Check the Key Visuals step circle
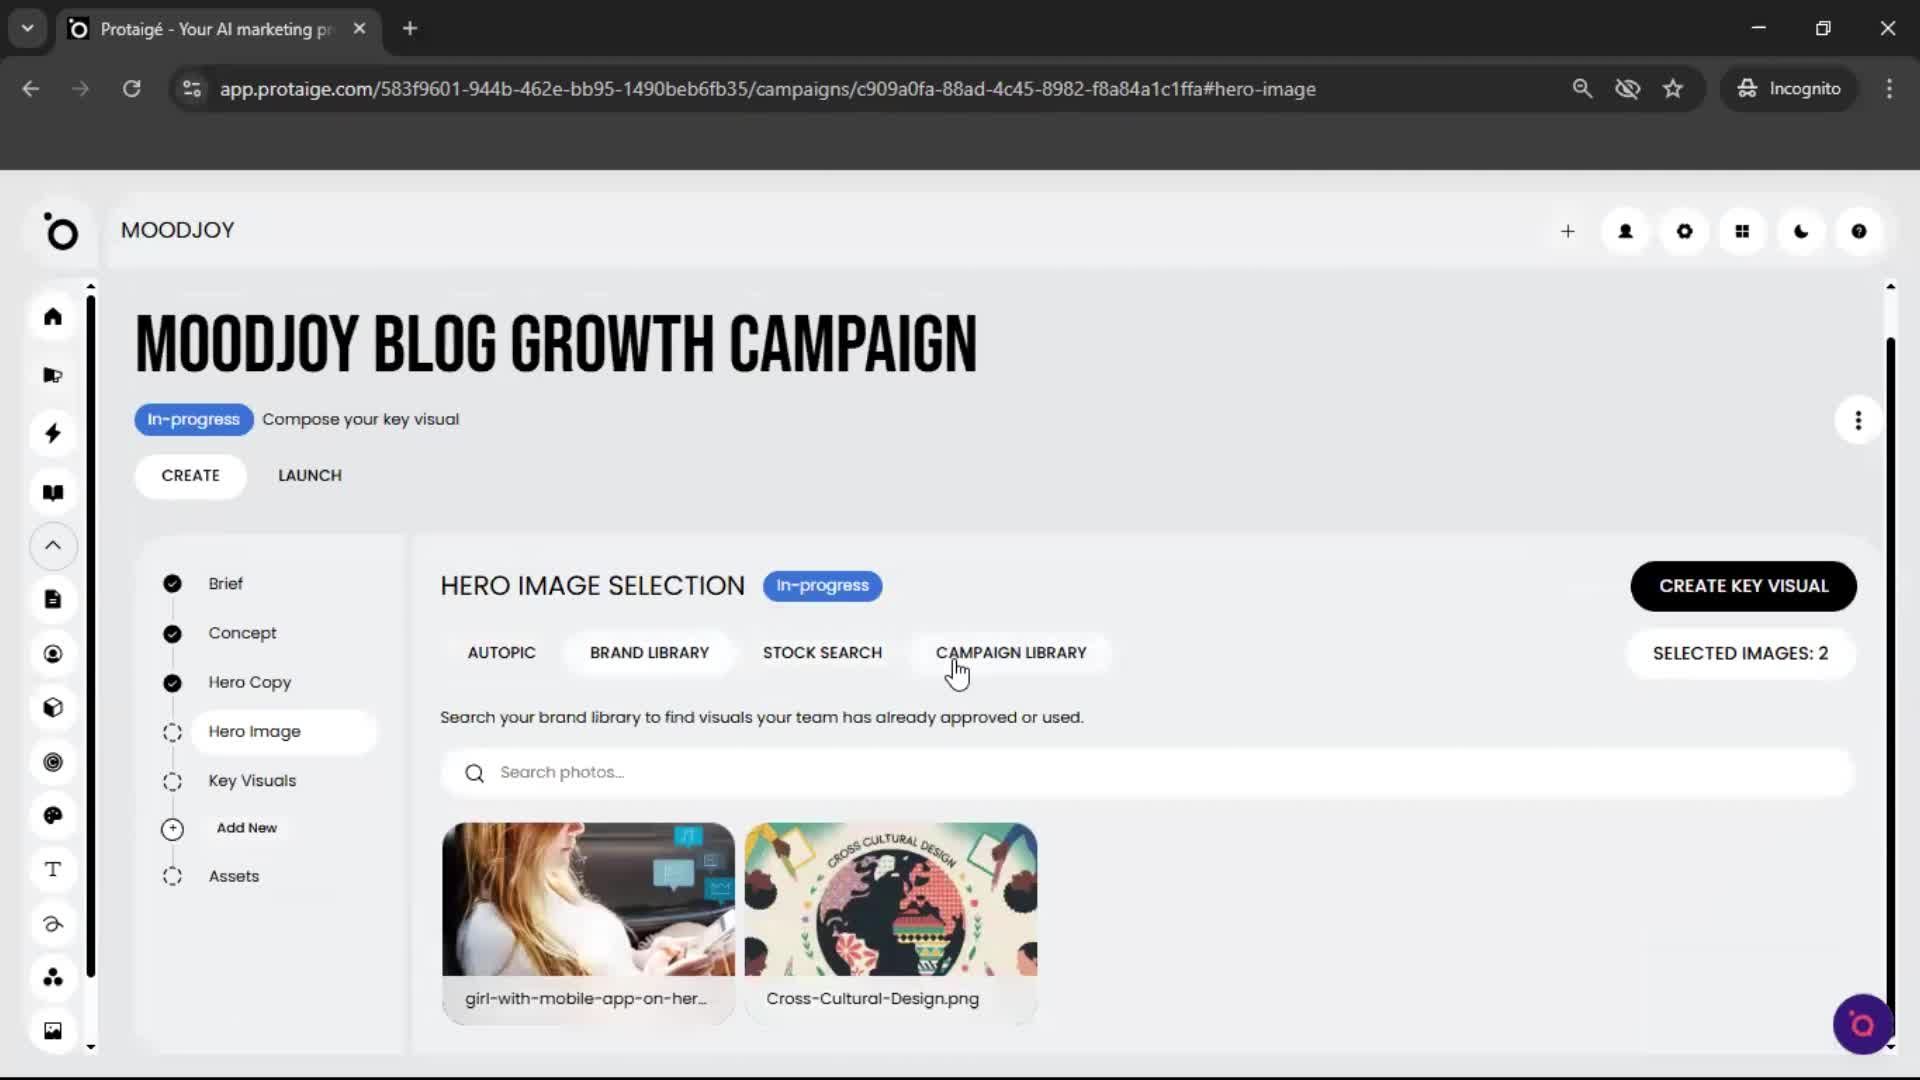The height and width of the screenshot is (1080, 1920). click(171, 781)
